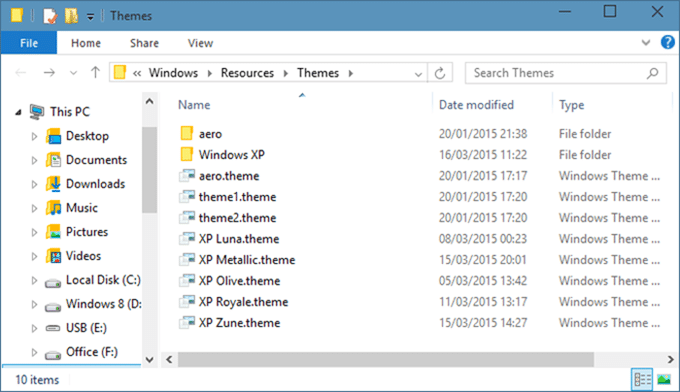Select the theme1.theme file icon

(x=187, y=196)
